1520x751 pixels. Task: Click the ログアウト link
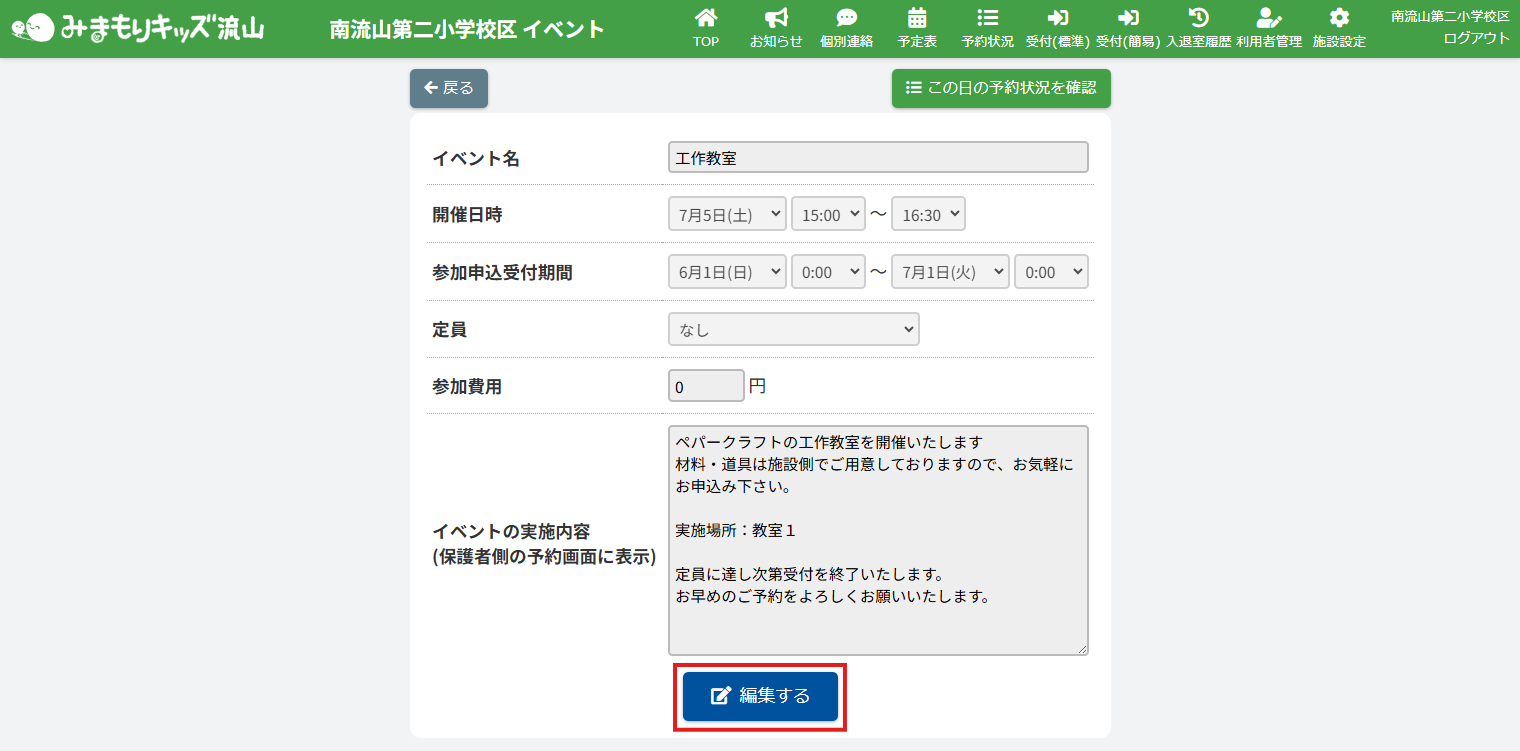[x=1476, y=38]
